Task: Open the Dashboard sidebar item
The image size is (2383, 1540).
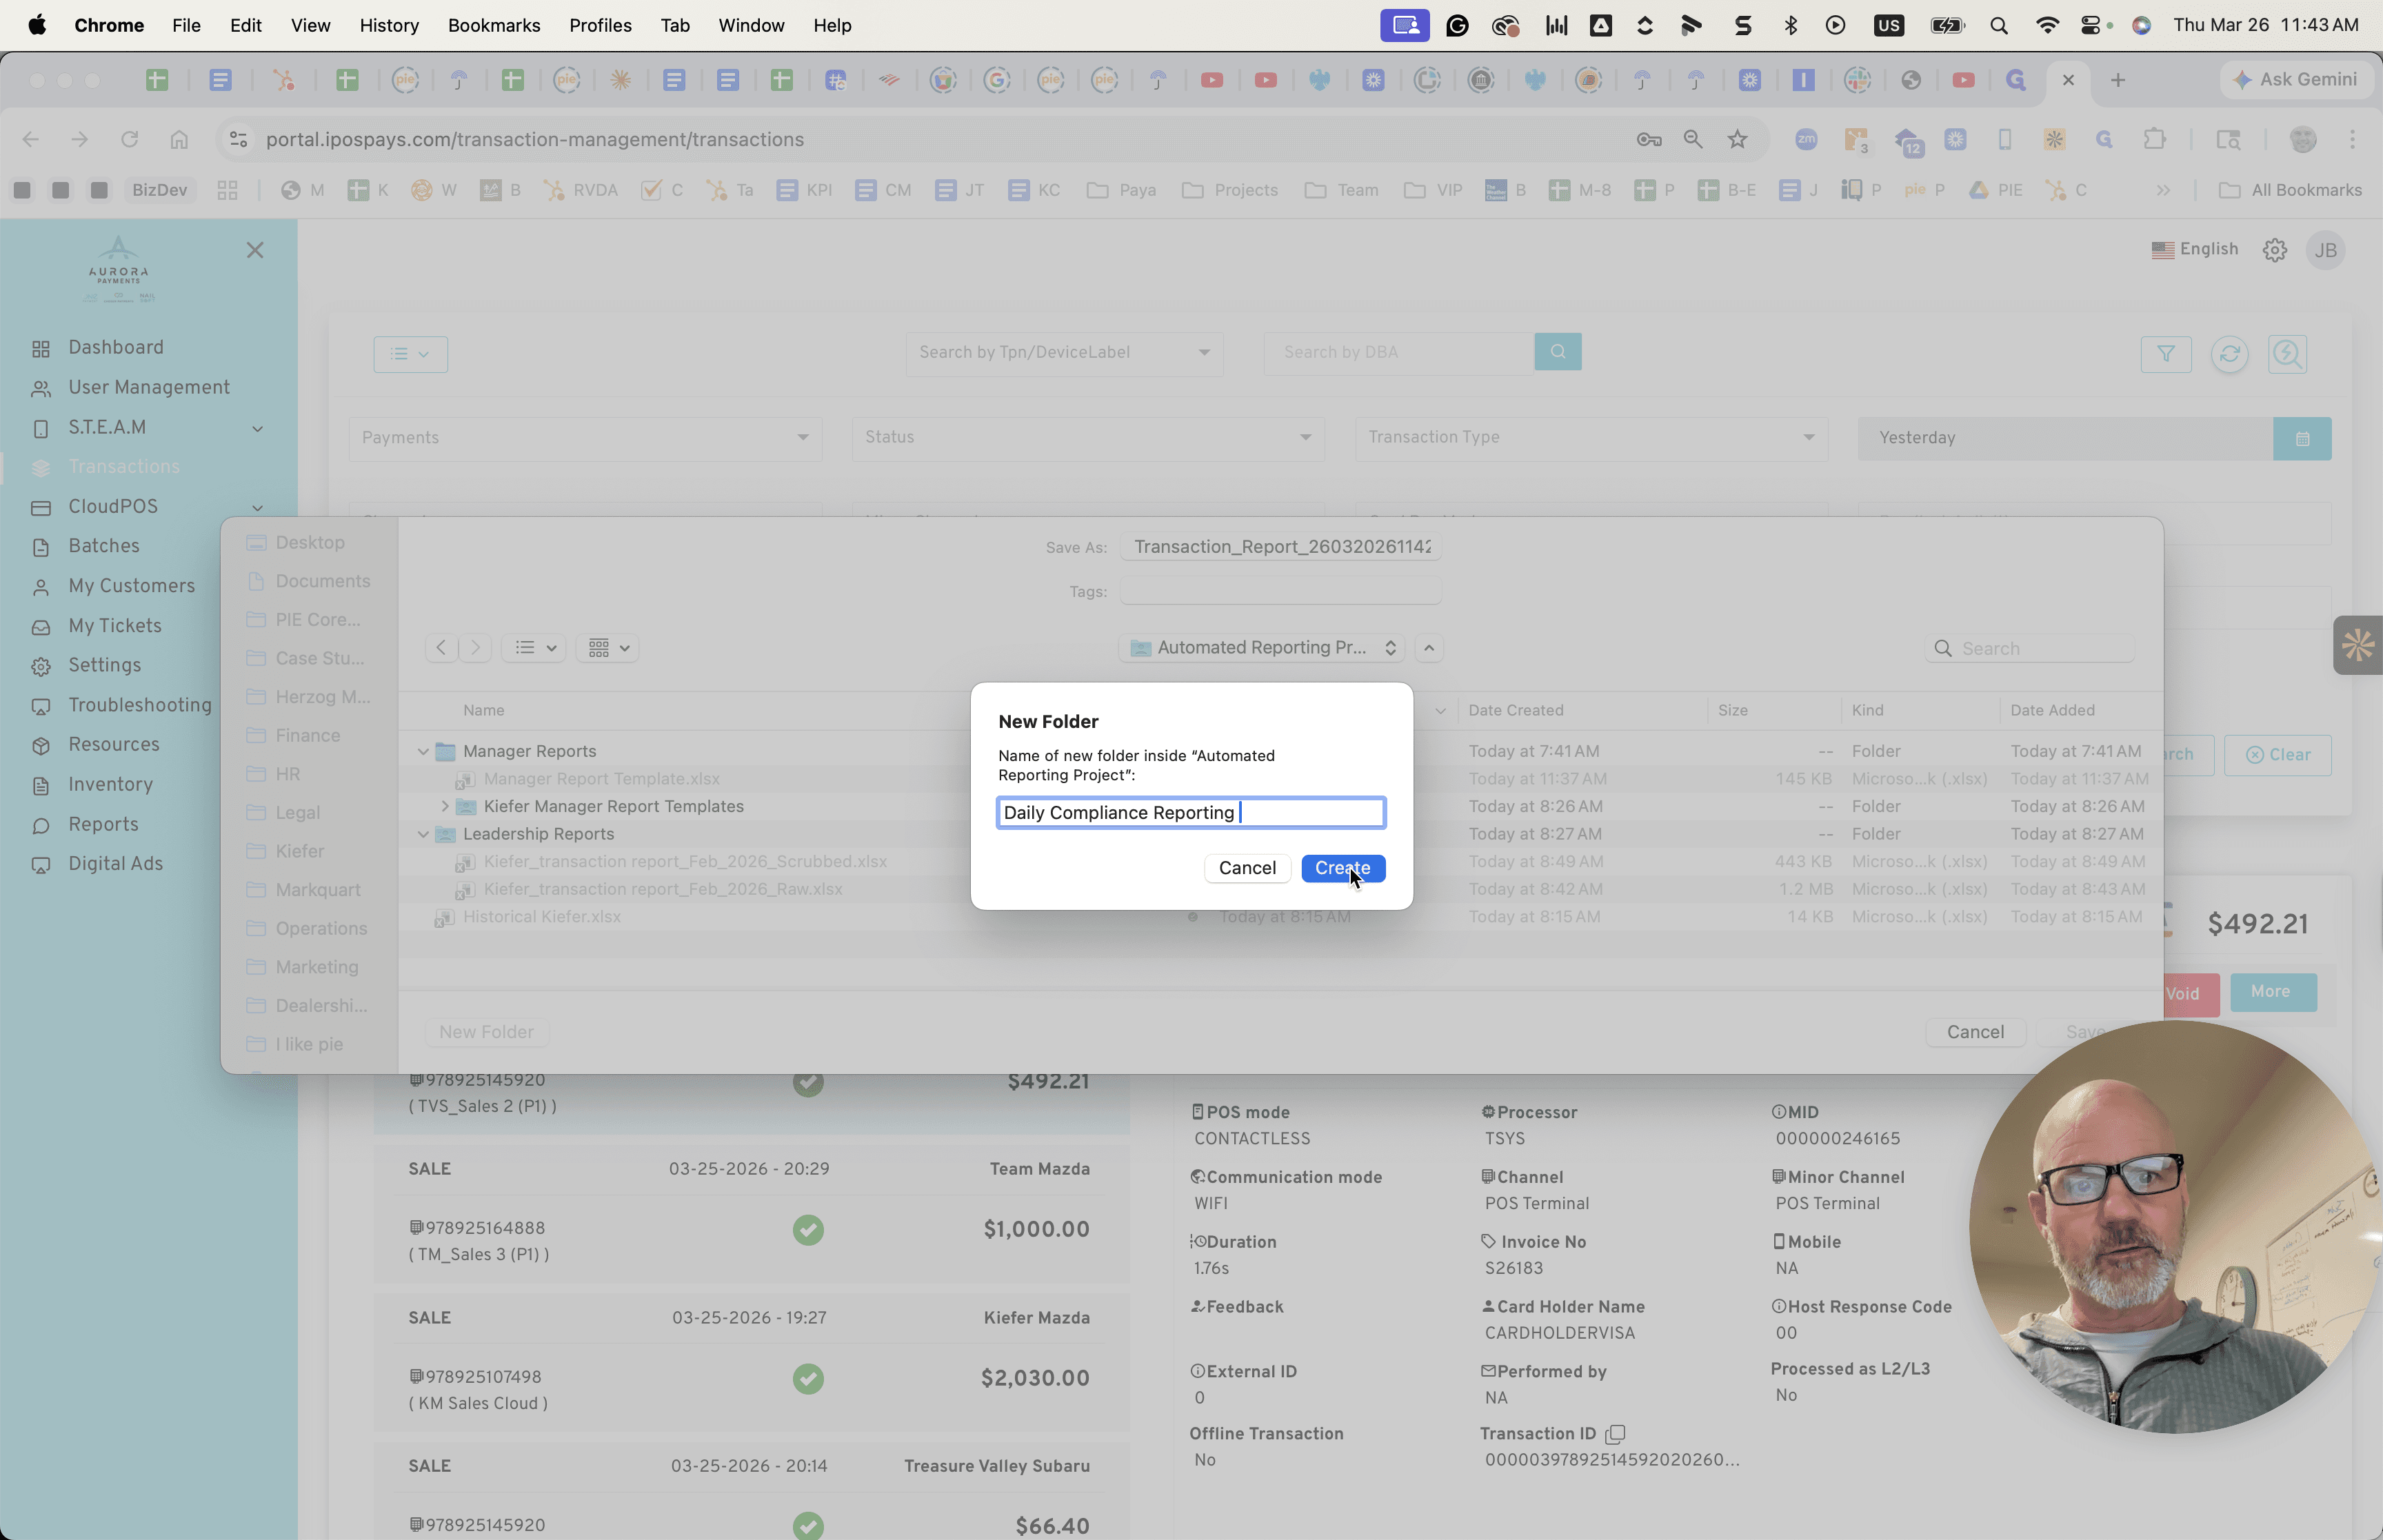Action: [115, 347]
